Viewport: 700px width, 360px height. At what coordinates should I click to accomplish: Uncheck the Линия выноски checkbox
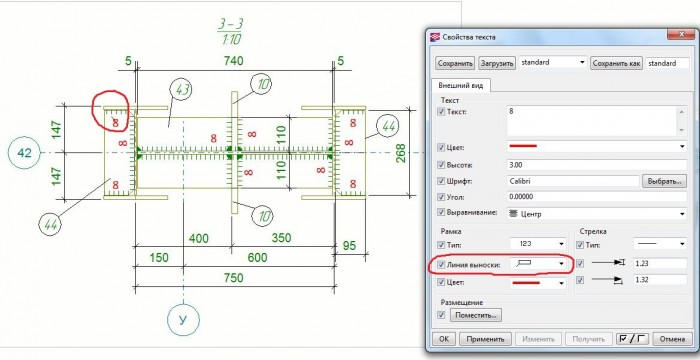point(441,264)
